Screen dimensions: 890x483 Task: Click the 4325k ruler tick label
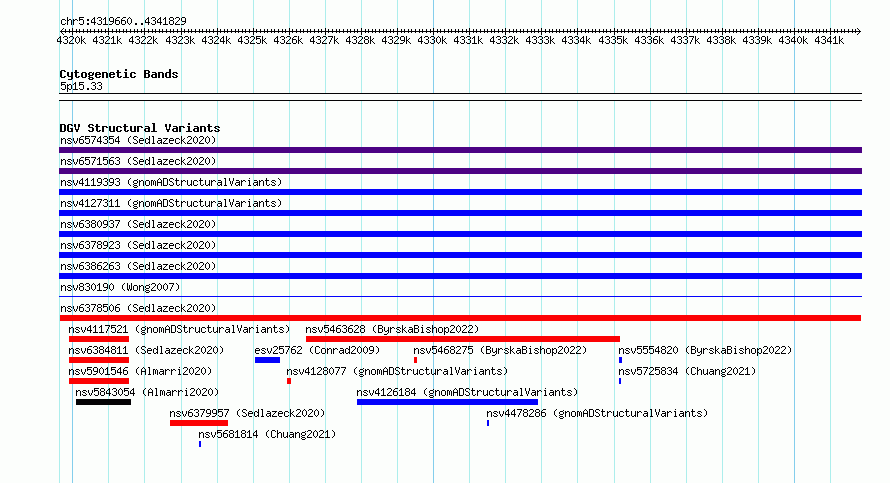[x=252, y=40]
